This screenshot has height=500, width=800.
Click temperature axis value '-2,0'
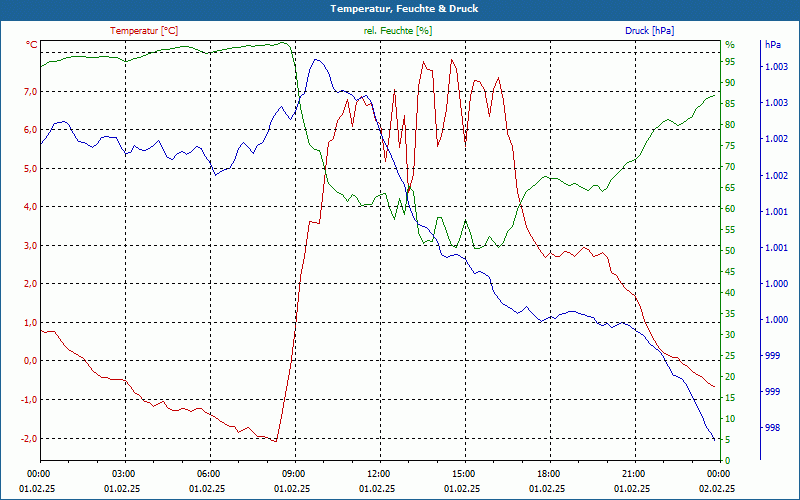pos(28,439)
